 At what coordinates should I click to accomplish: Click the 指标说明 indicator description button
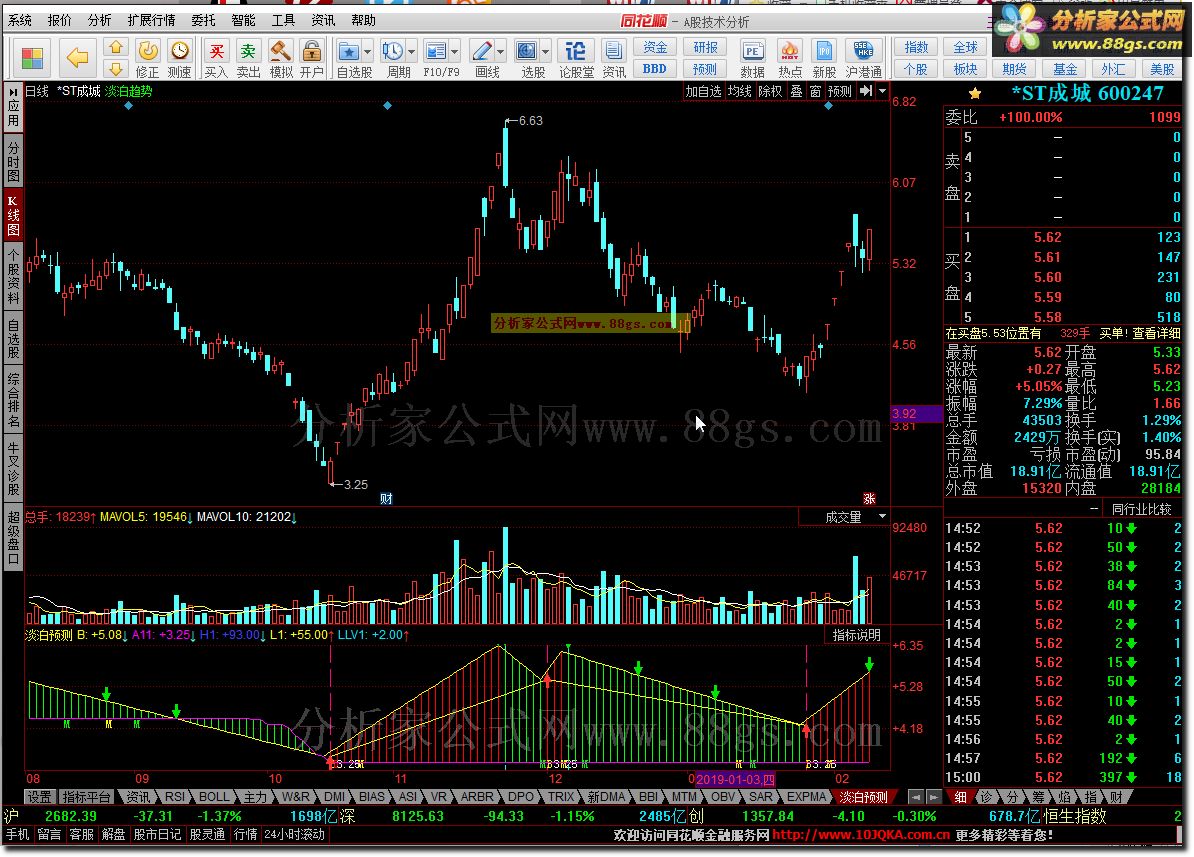[857, 635]
